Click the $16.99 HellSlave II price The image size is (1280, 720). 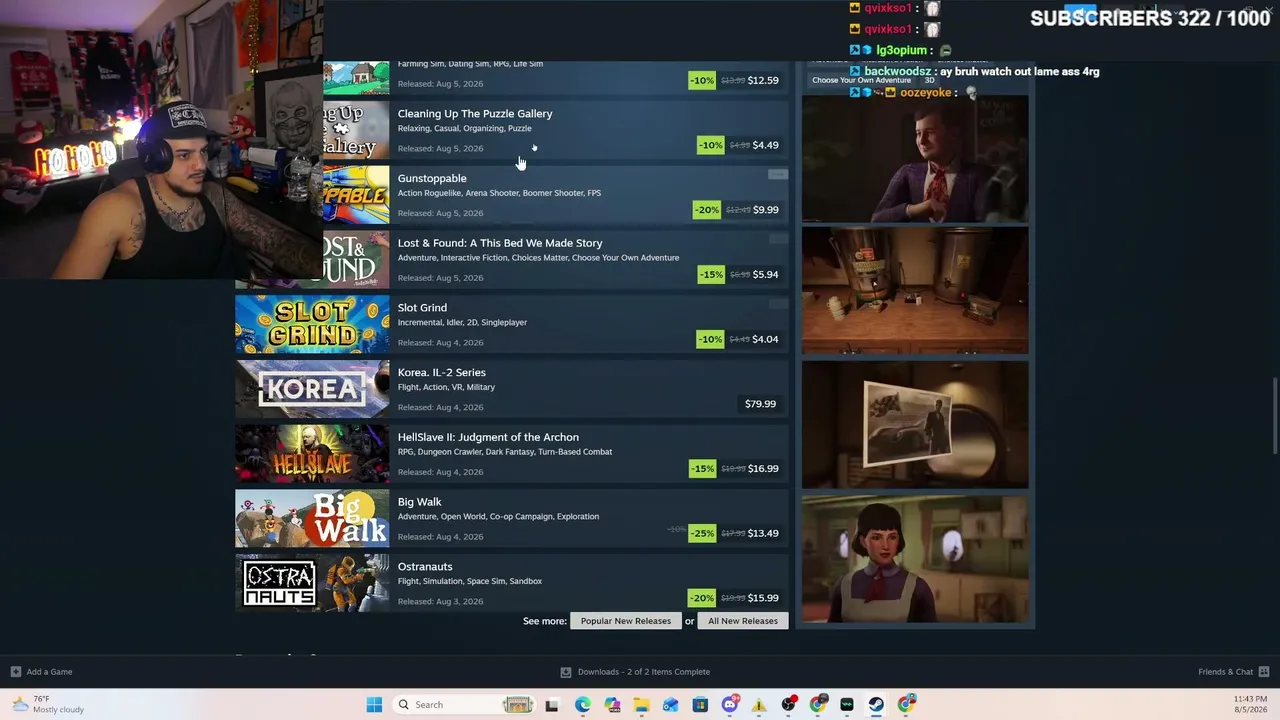[764, 469]
